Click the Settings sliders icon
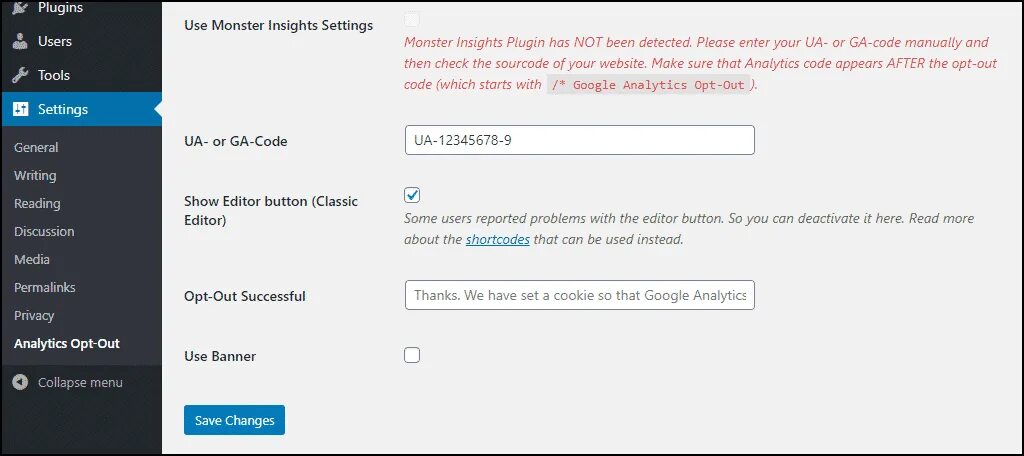The width and height of the screenshot is (1024, 456). (20, 110)
